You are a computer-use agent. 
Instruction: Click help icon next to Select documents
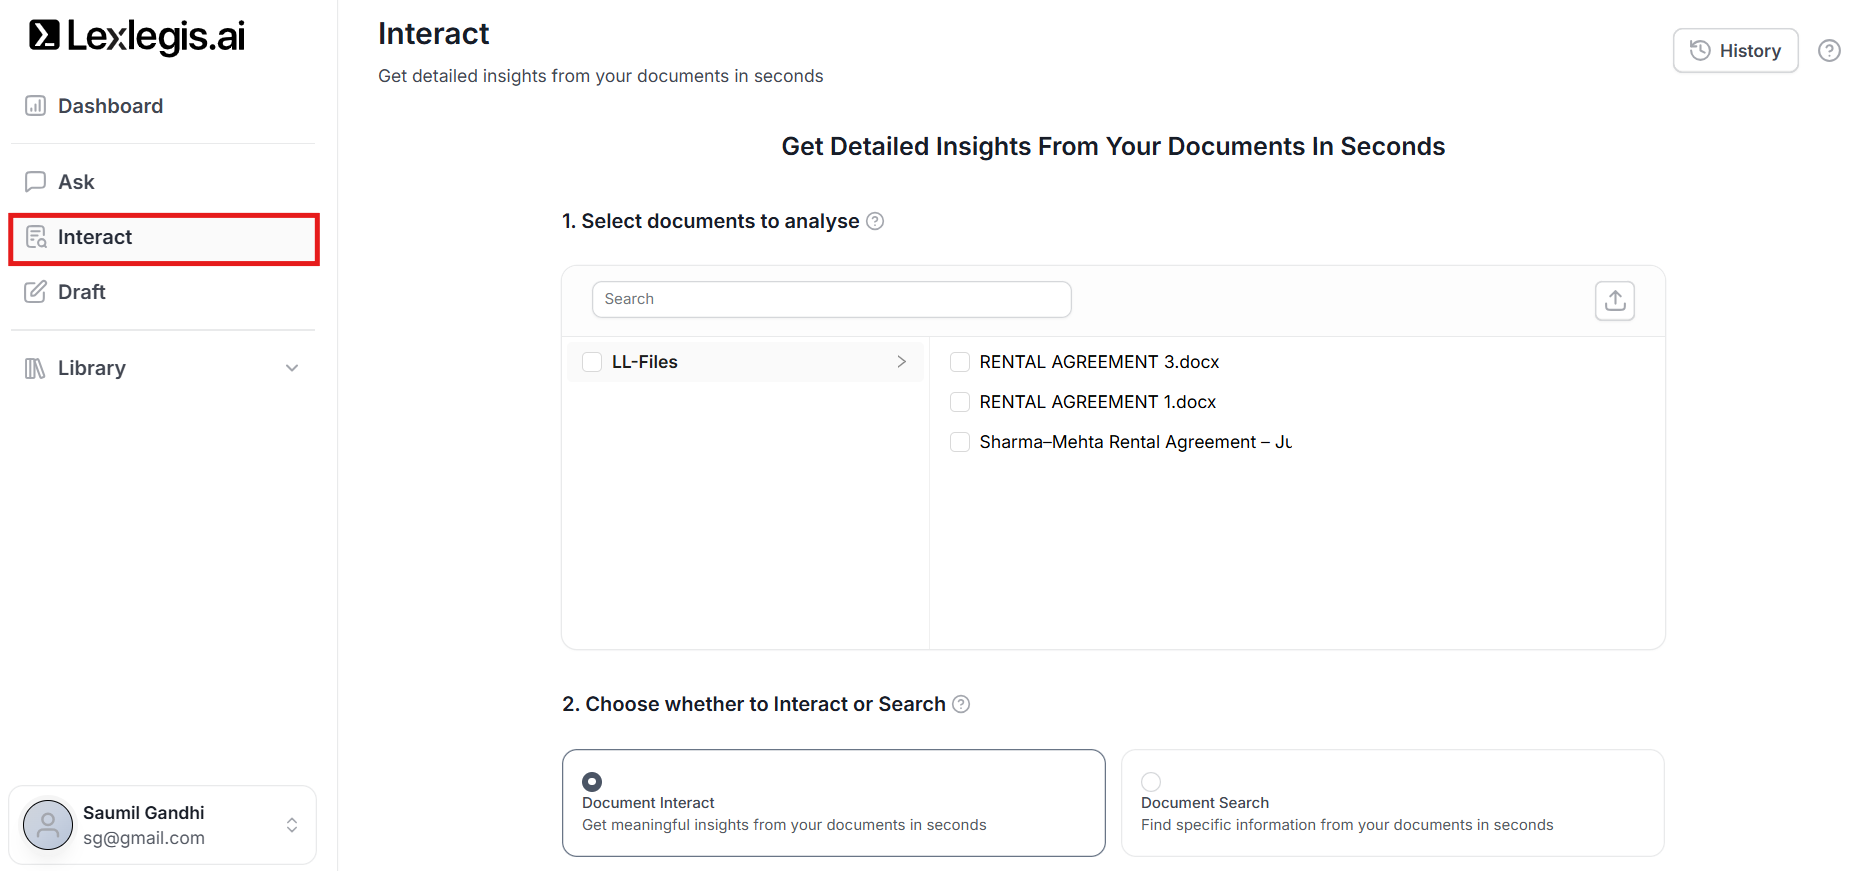pos(875,221)
